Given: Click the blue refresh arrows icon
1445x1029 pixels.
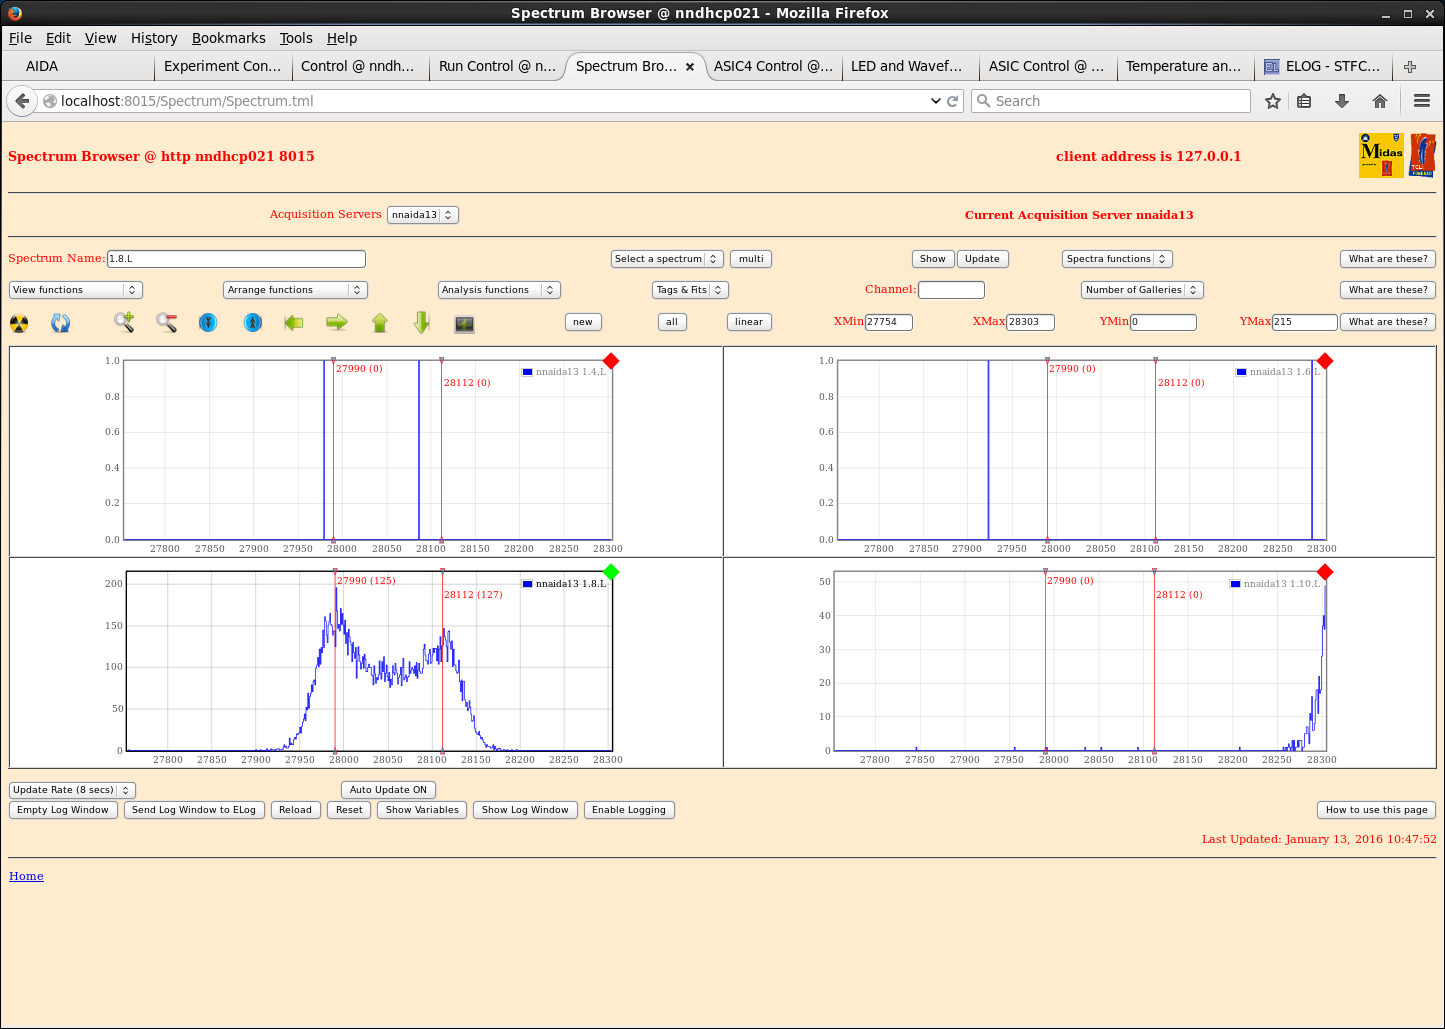Looking at the screenshot, I should [x=61, y=323].
